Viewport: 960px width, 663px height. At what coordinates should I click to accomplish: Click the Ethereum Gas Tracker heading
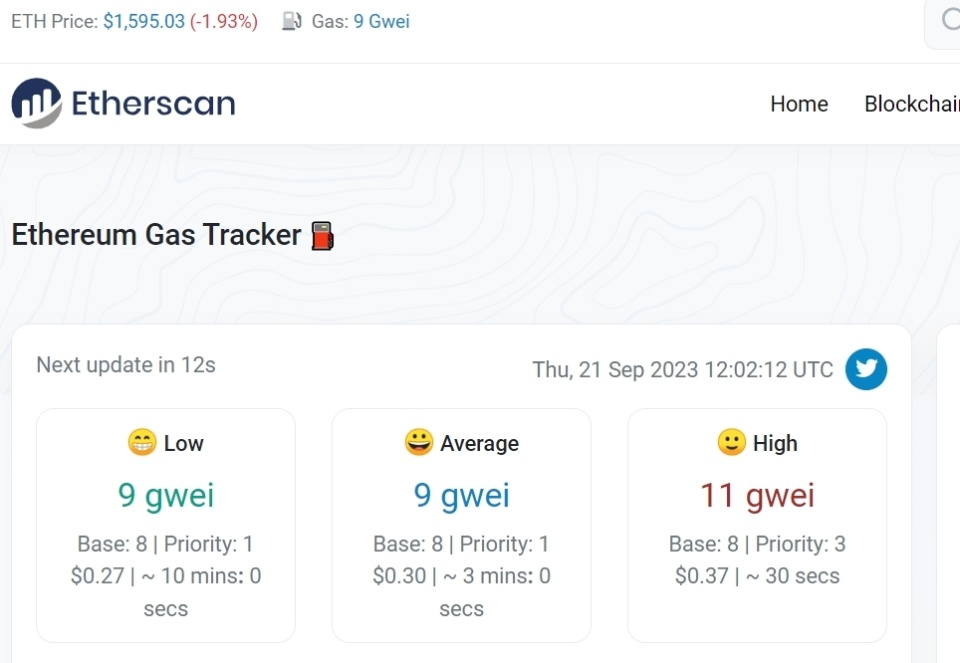[157, 235]
